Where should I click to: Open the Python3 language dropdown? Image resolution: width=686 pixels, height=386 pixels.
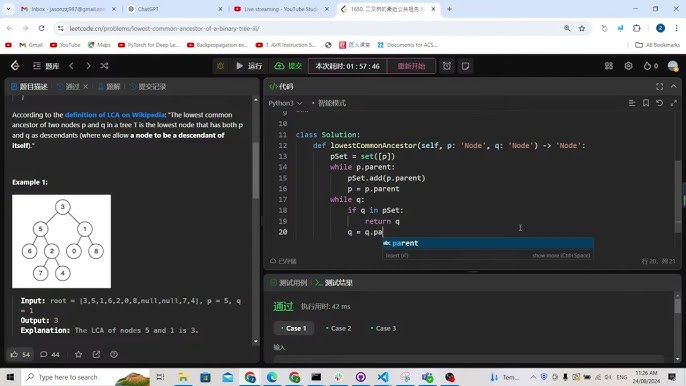285,103
